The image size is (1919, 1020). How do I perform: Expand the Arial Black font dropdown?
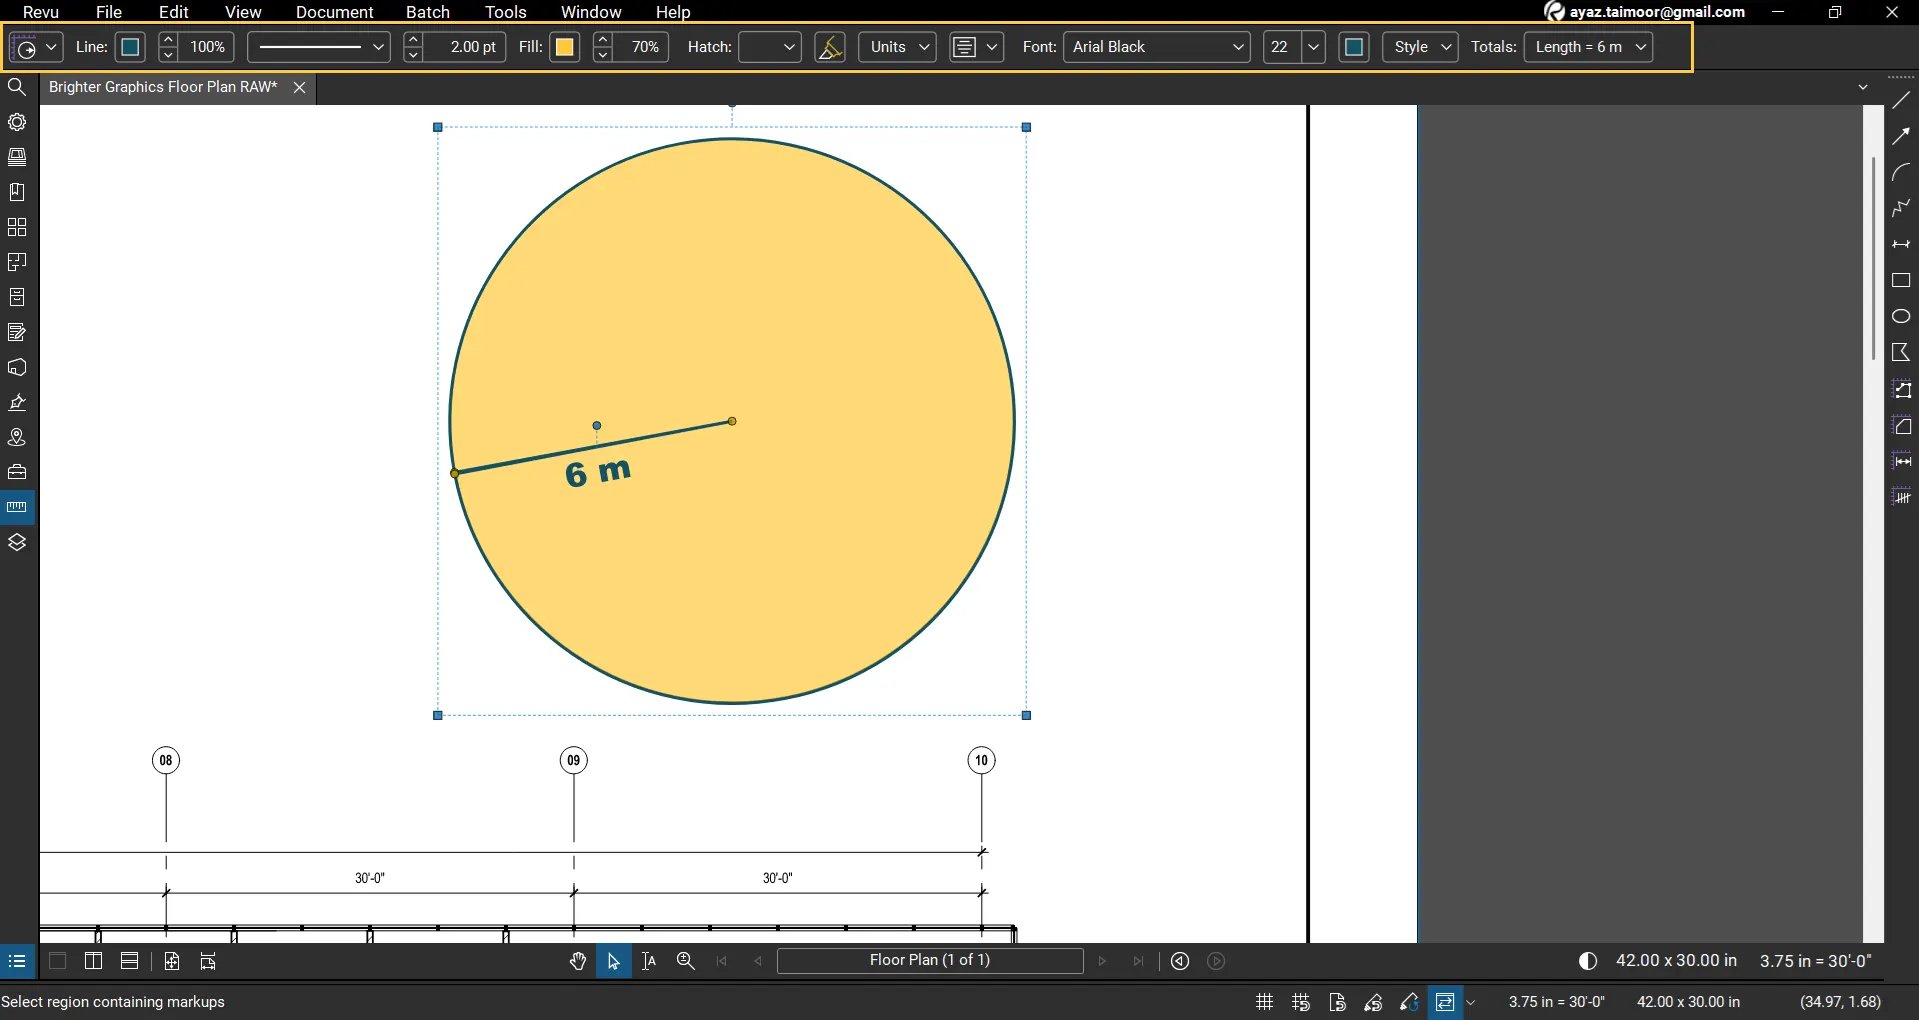coord(1238,47)
